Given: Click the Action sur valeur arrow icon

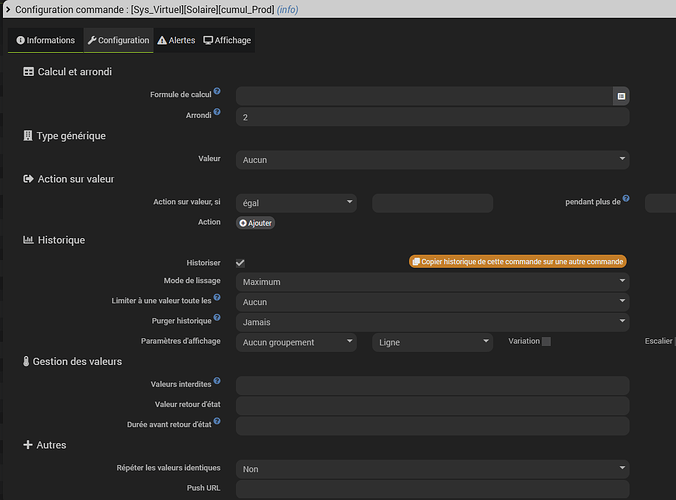Looking at the screenshot, I should tap(28, 179).
